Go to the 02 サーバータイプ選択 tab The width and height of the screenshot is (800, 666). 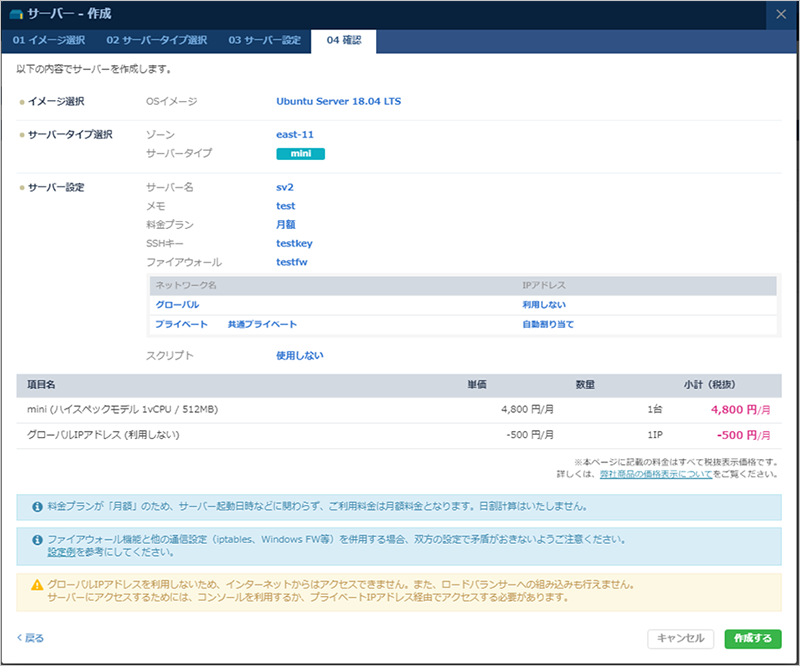pyautogui.click(x=157, y=41)
